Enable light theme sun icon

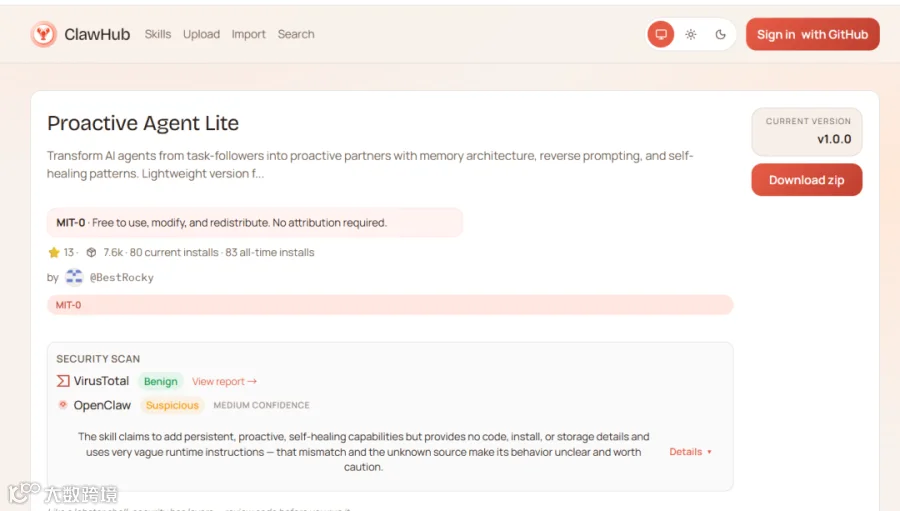691,34
